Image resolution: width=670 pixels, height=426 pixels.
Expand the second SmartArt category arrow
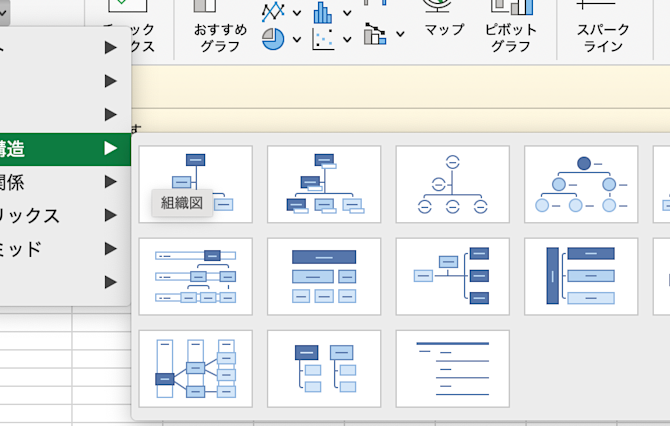click(x=111, y=81)
